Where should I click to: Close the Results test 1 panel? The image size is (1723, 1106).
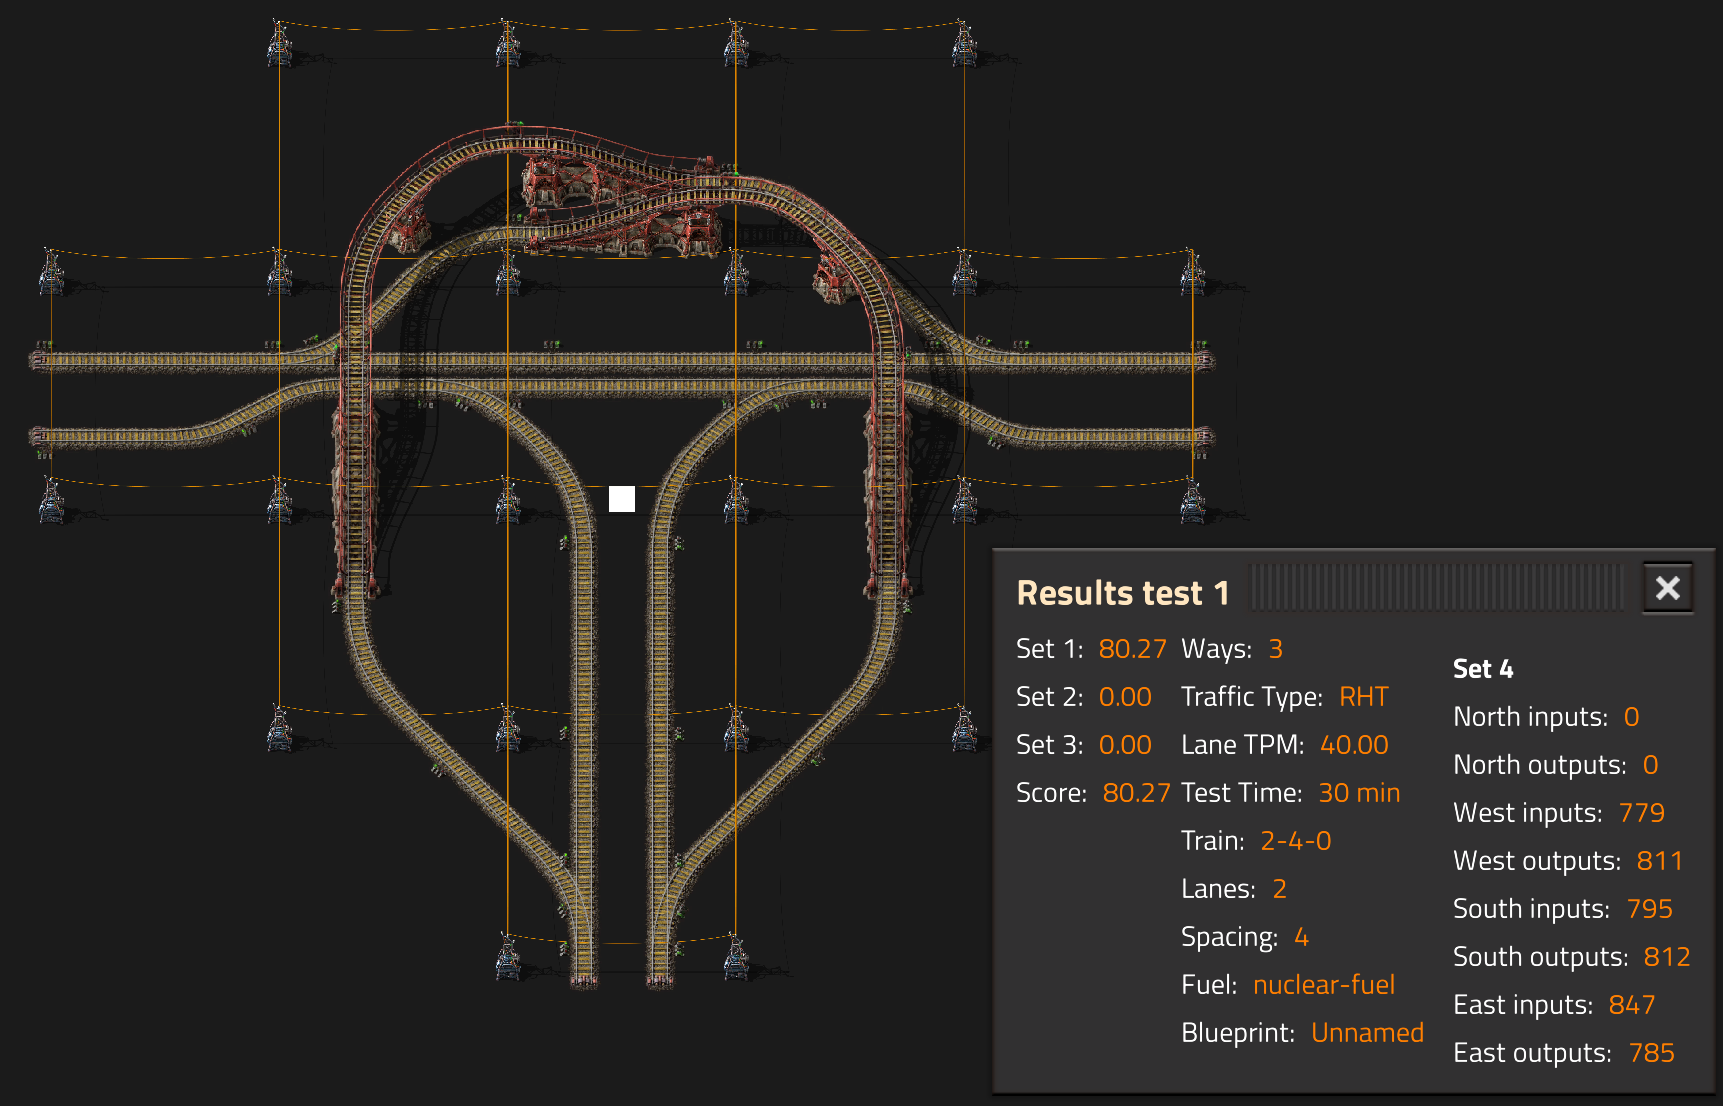pyautogui.click(x=1667, y=588)
